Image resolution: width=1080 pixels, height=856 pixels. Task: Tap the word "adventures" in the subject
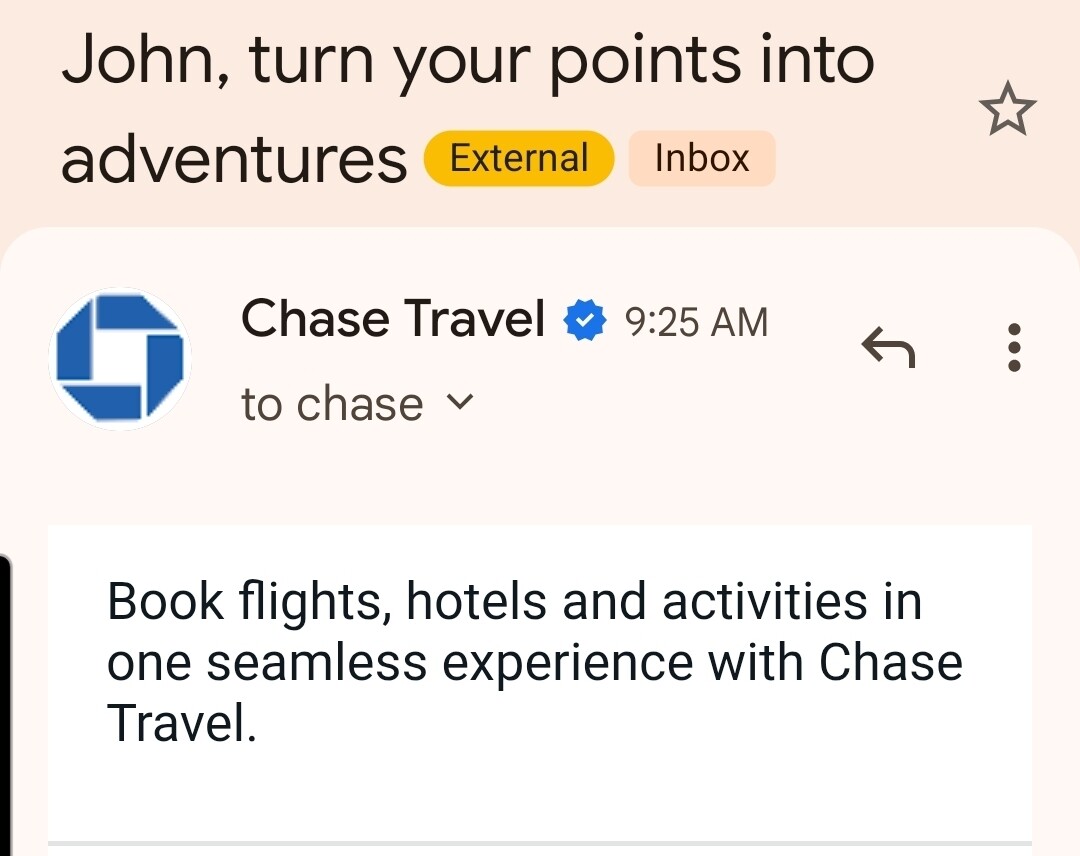235,160
